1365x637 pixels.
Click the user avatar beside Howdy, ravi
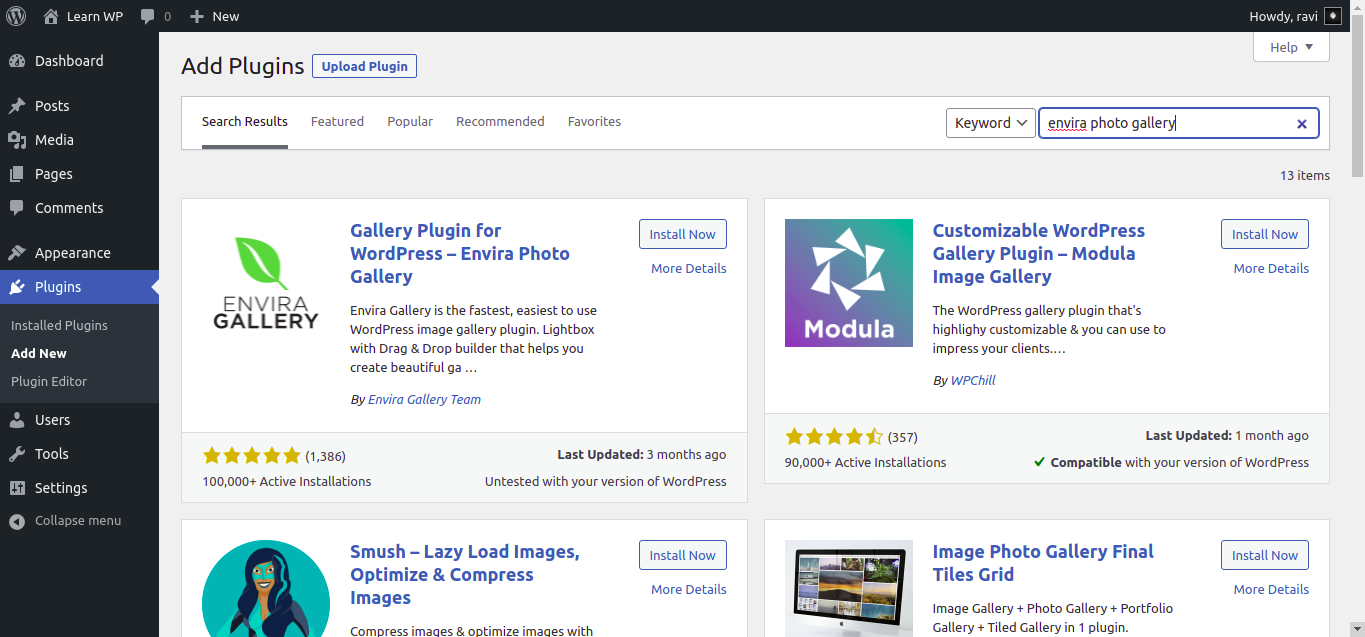click(1333, 16)
